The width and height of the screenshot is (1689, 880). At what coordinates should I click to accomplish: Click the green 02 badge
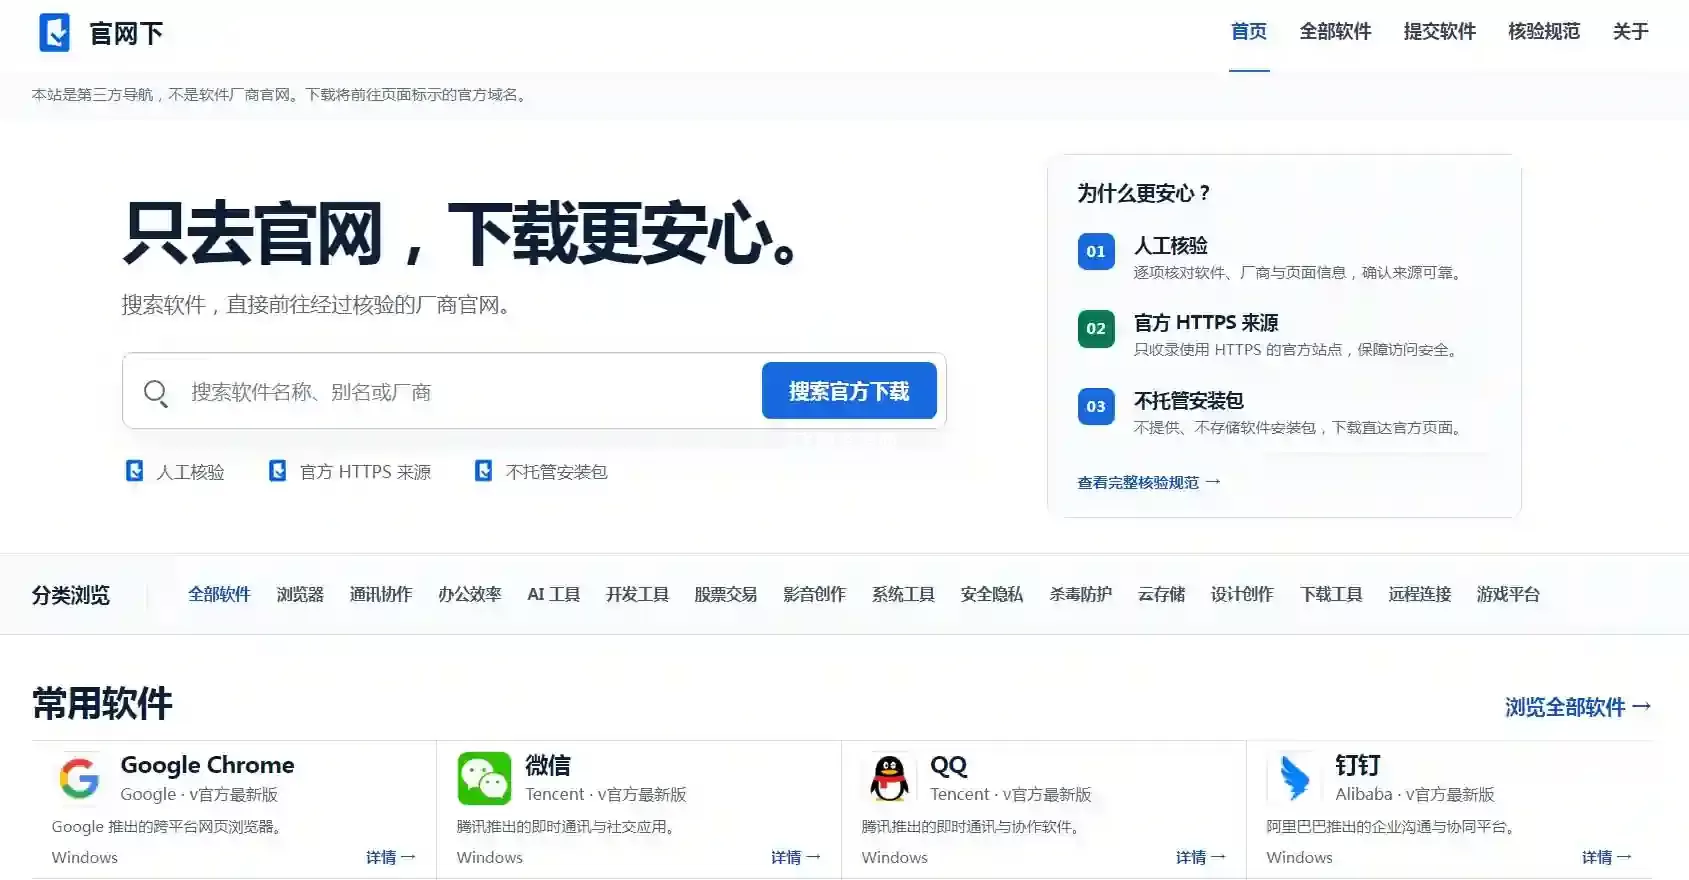click(1096, 328)
